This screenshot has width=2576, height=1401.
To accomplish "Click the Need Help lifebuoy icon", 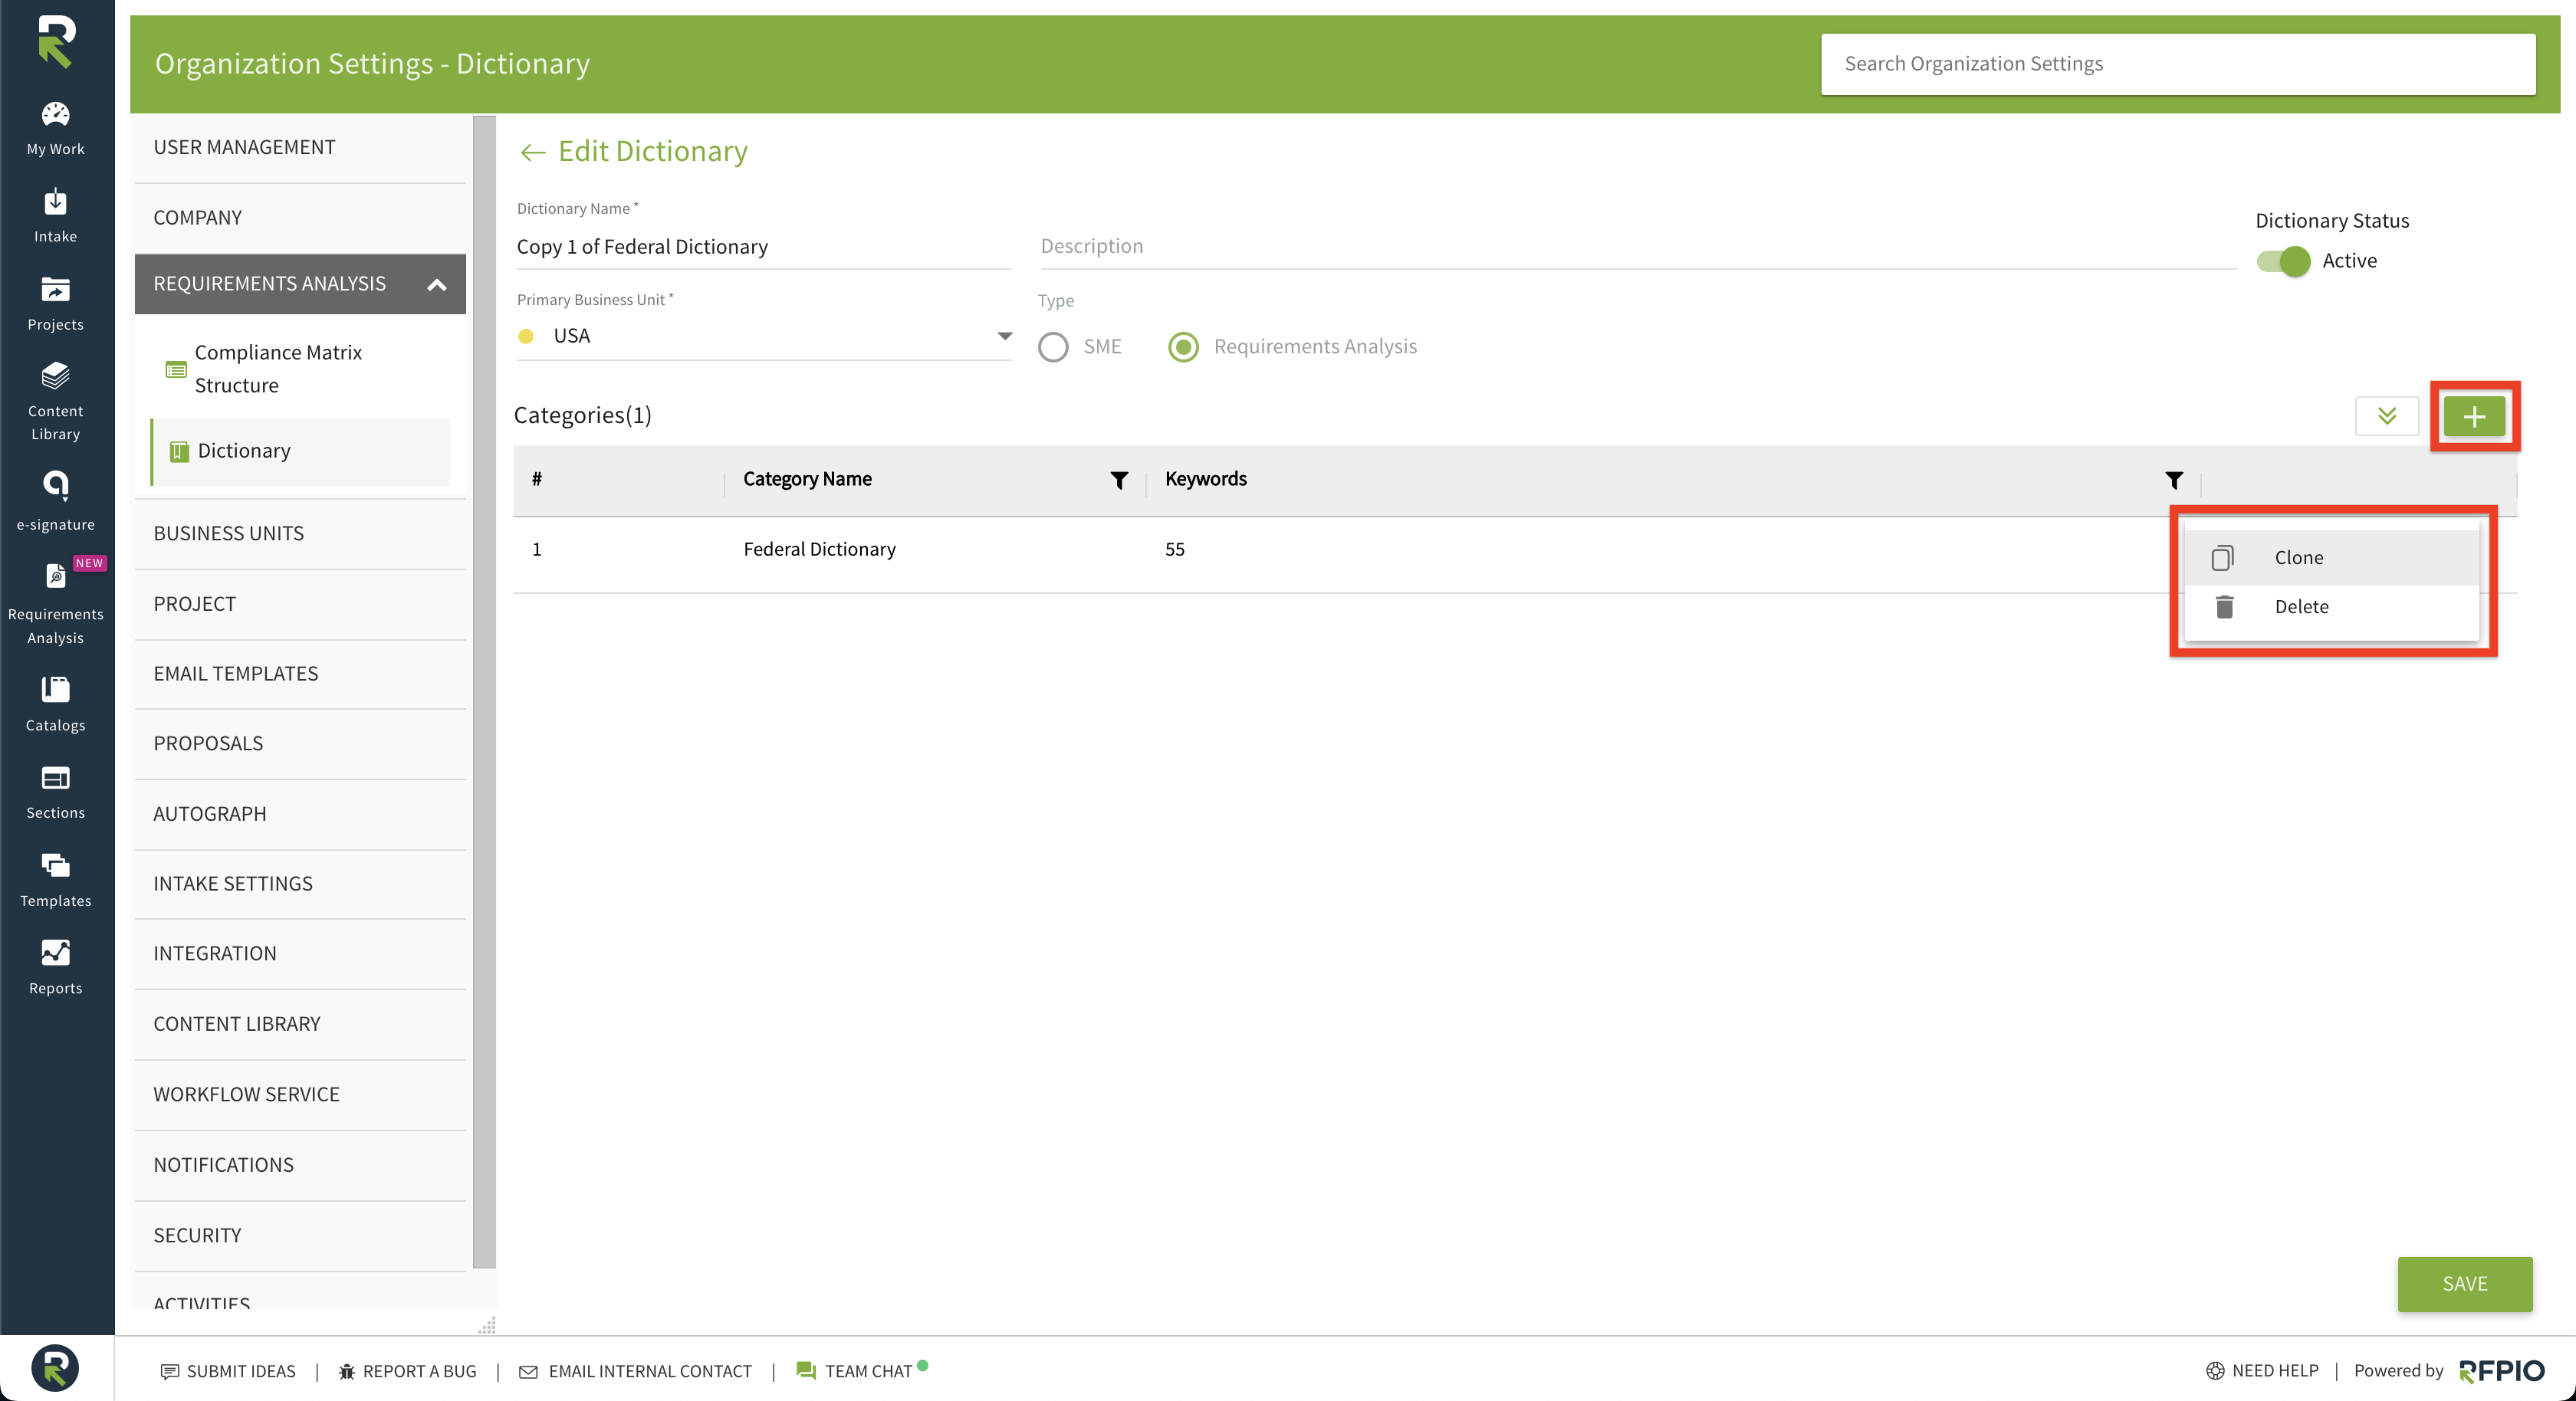I will pyautogui.click(x=2215, y=1371).
